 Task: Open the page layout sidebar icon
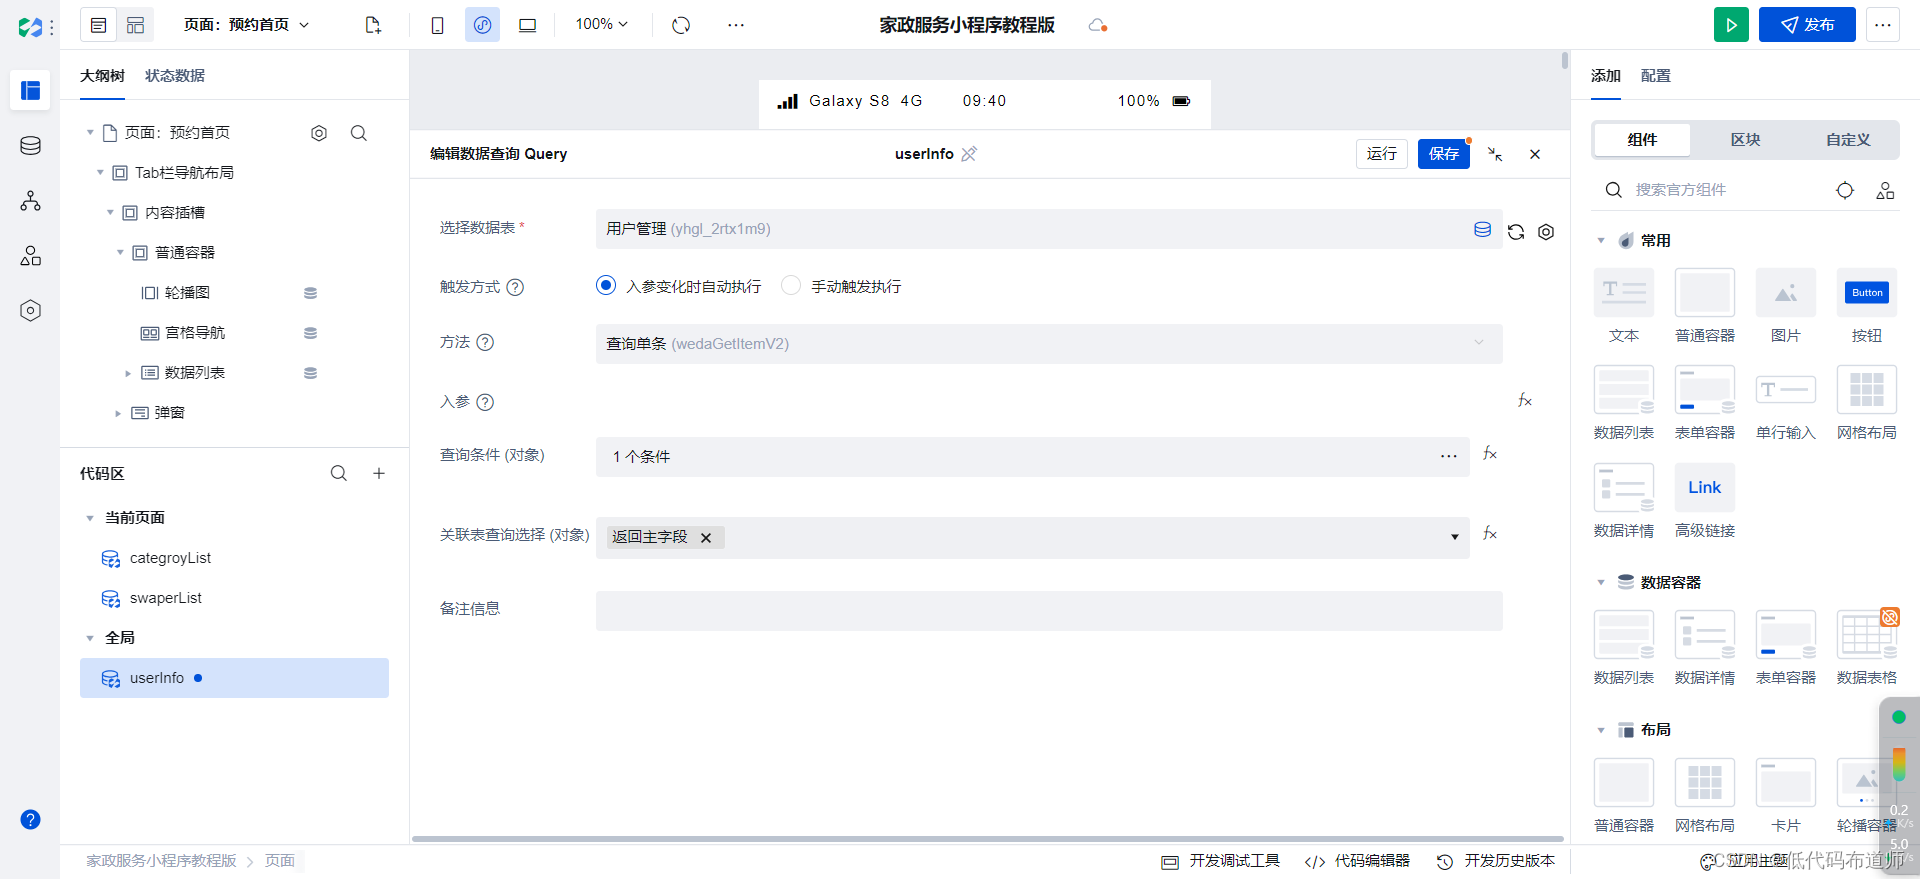[30, 91]
